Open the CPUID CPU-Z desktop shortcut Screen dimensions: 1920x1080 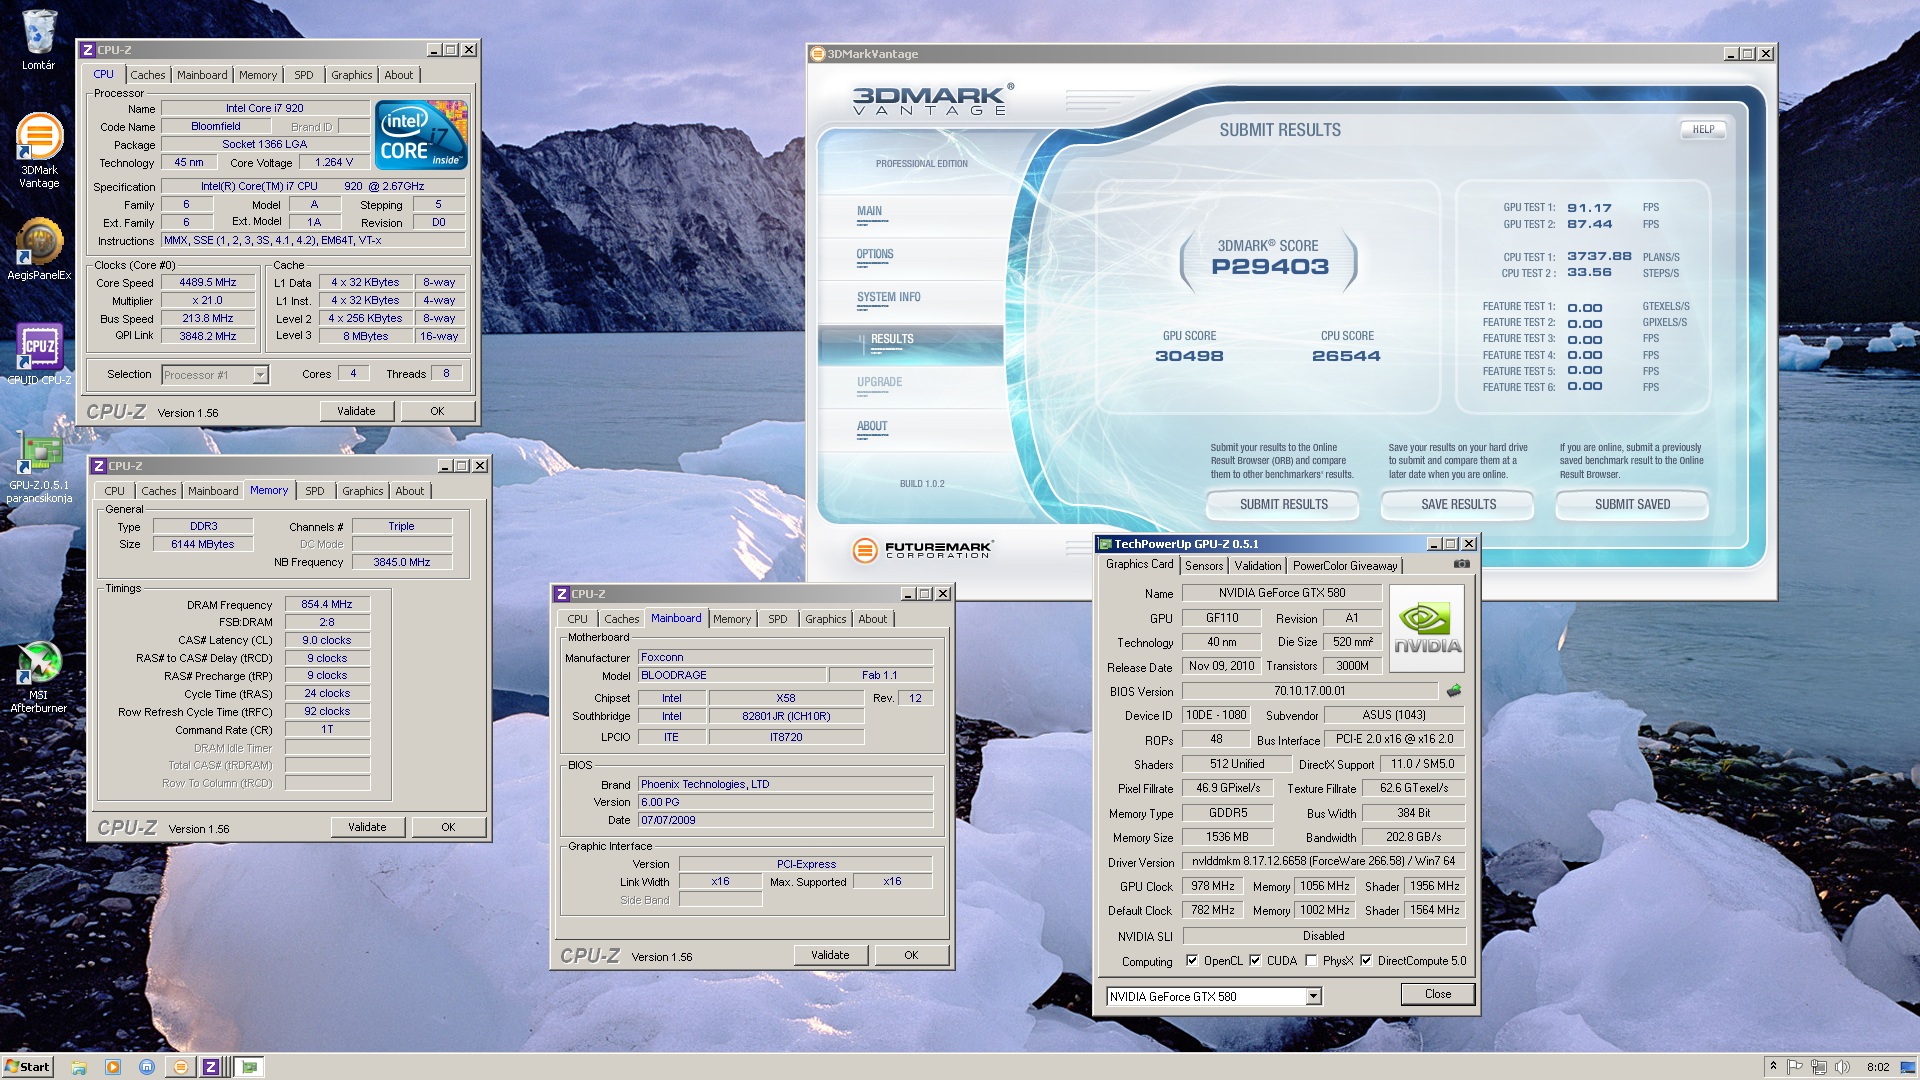(x=39, y=347)
